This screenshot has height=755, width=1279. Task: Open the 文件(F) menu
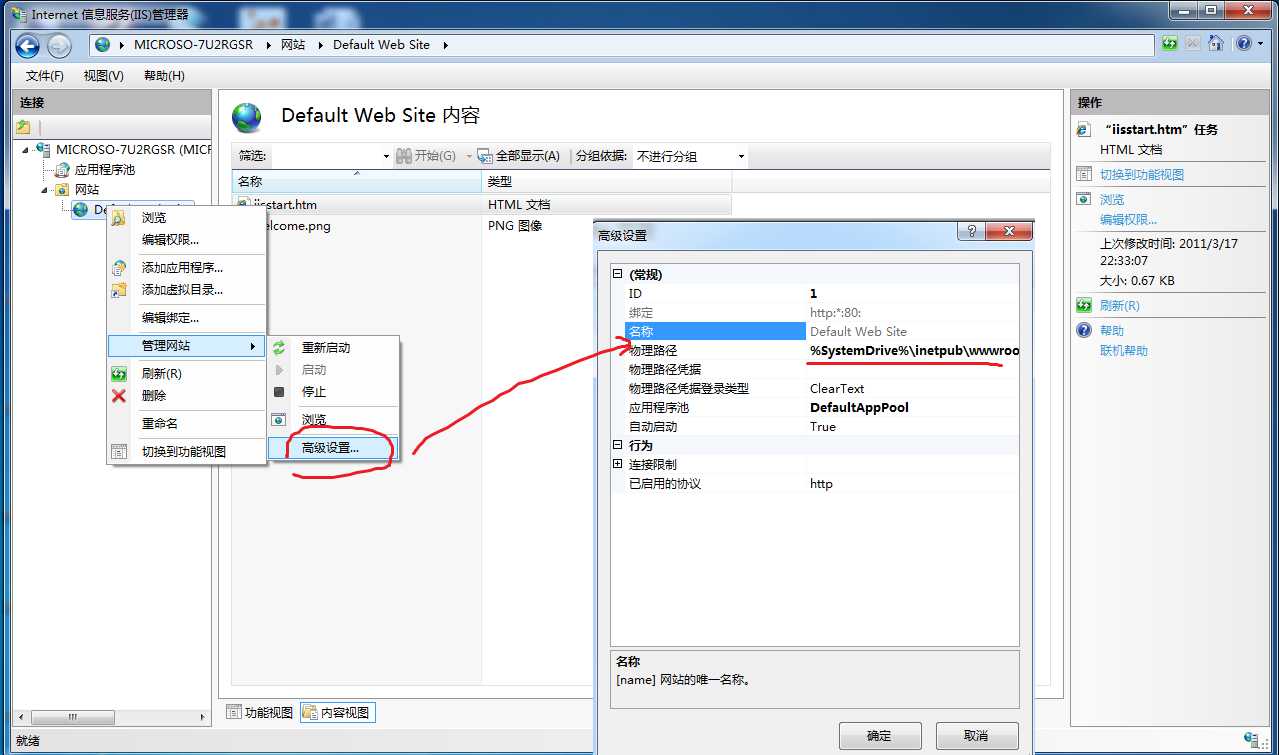tap(45, 76)
